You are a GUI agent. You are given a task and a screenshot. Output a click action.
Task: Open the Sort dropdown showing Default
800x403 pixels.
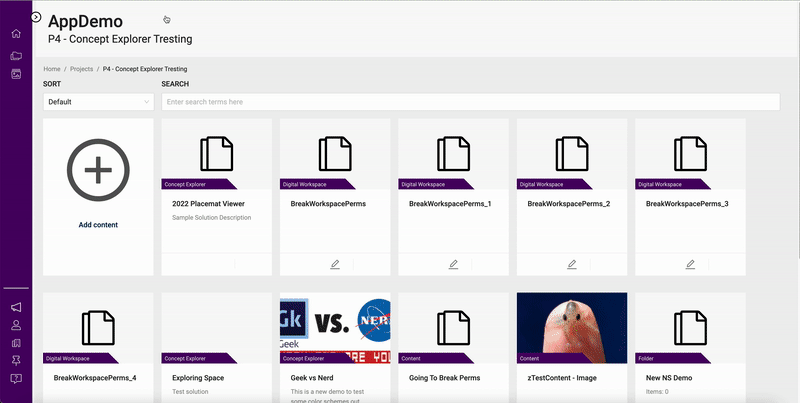pyautogui.click(x=97, y=102)
